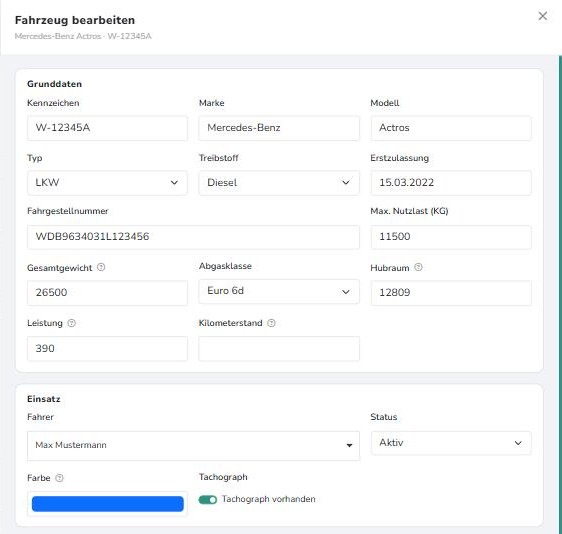
Task: Click the Max. Nutzlast field 11500
Action: tap(451, 237)
